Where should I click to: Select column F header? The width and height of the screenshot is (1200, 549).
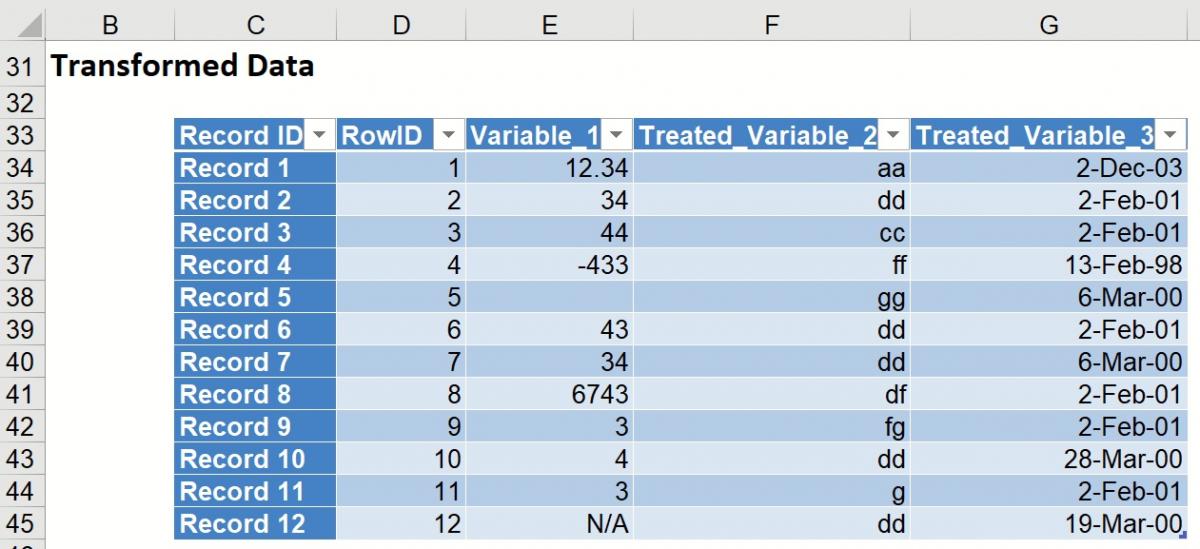pos(771,25)
